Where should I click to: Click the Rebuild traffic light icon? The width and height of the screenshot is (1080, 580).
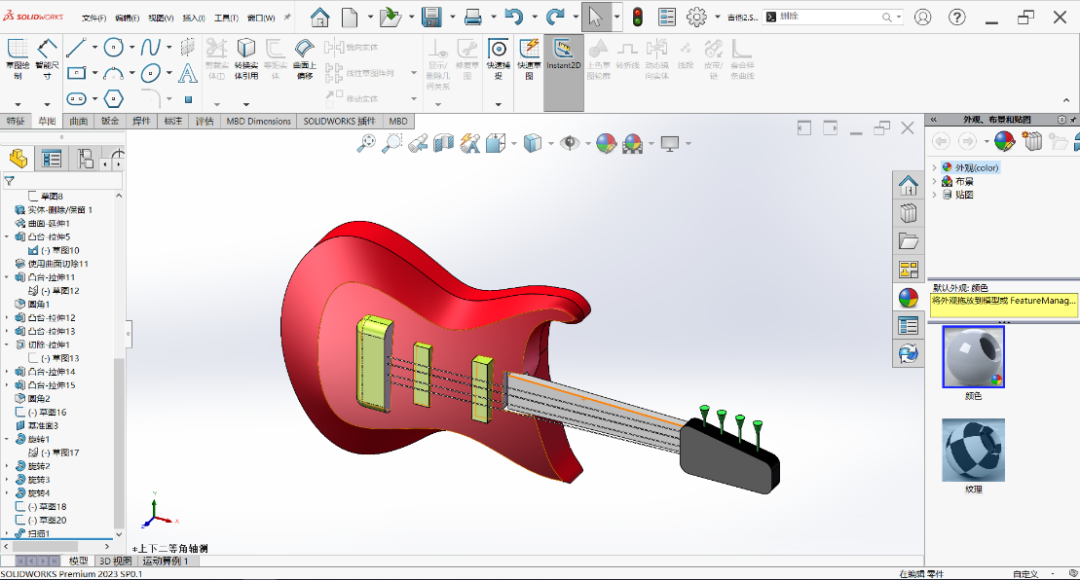(638, 17)
